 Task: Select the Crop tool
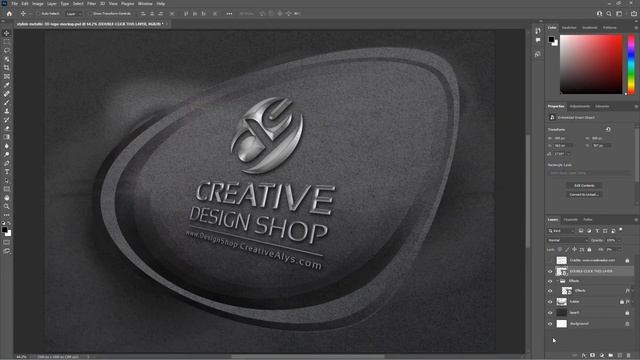click(7, 68)
